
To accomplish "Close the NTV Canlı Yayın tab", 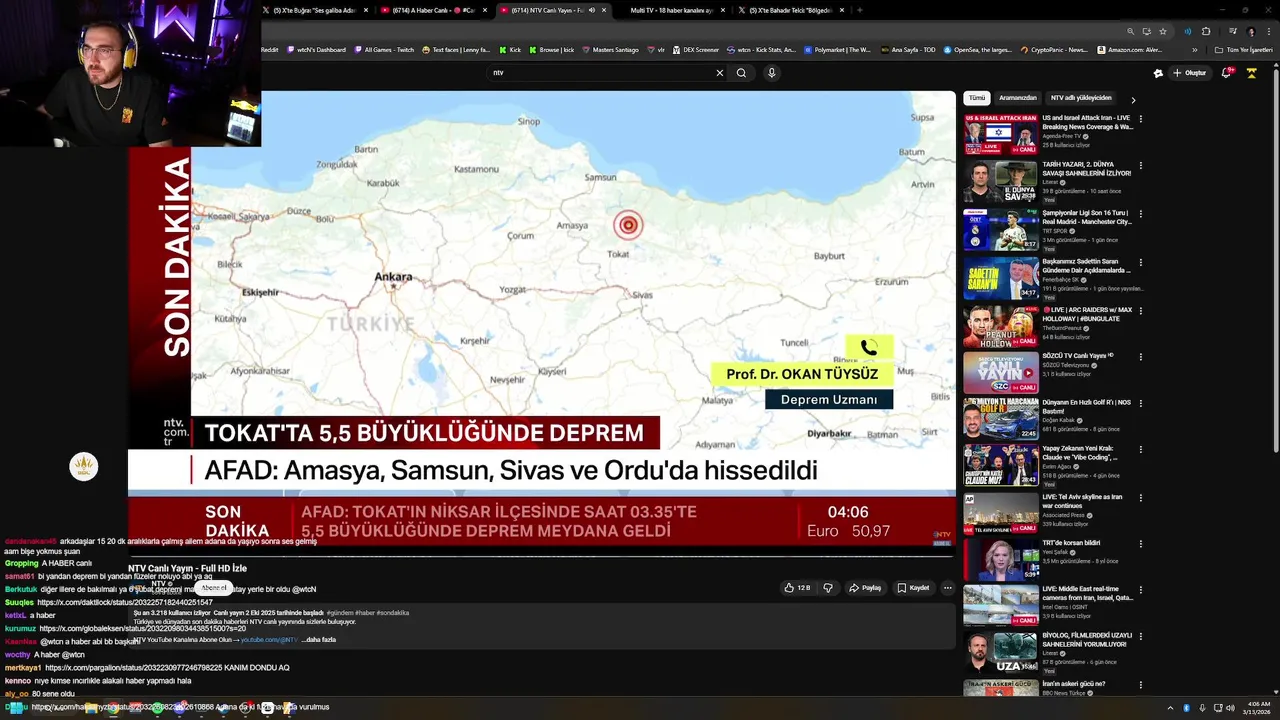I will (604, 10).
